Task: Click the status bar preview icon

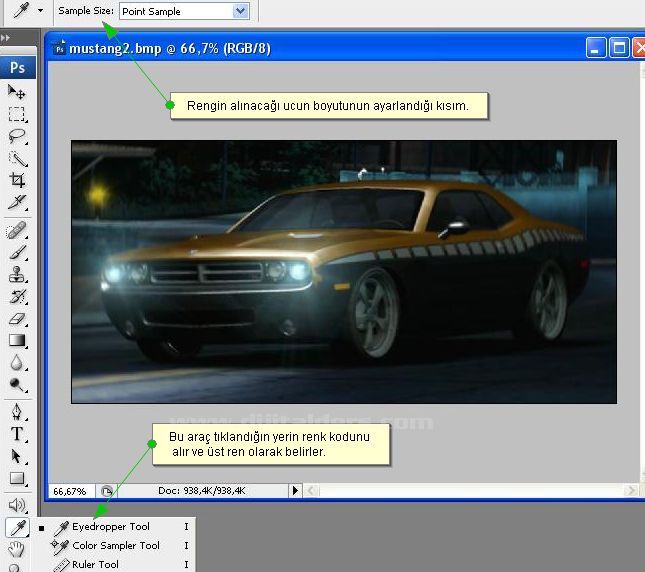Action: [x=107, y=491]
